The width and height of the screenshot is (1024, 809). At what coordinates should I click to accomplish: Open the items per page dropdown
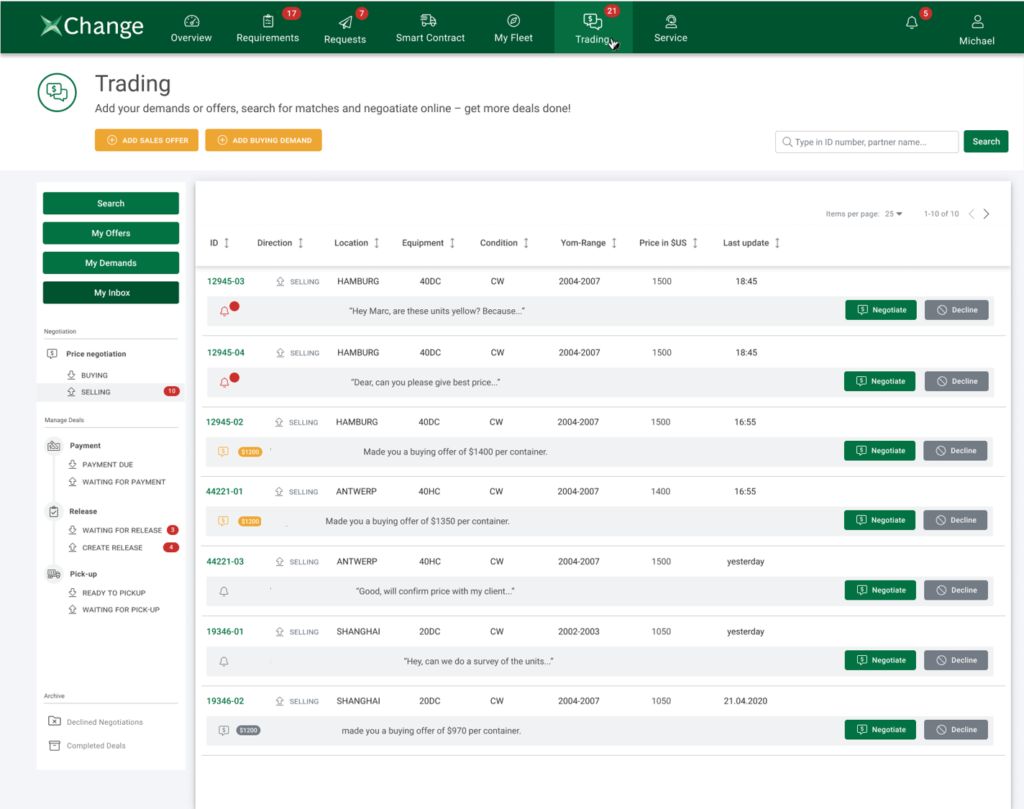point(893,214)
